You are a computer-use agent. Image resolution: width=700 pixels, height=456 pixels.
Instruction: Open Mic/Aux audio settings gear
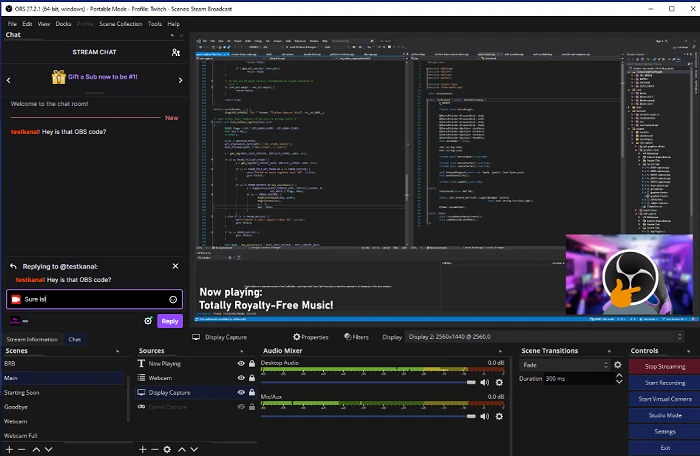tap(499, 416)
